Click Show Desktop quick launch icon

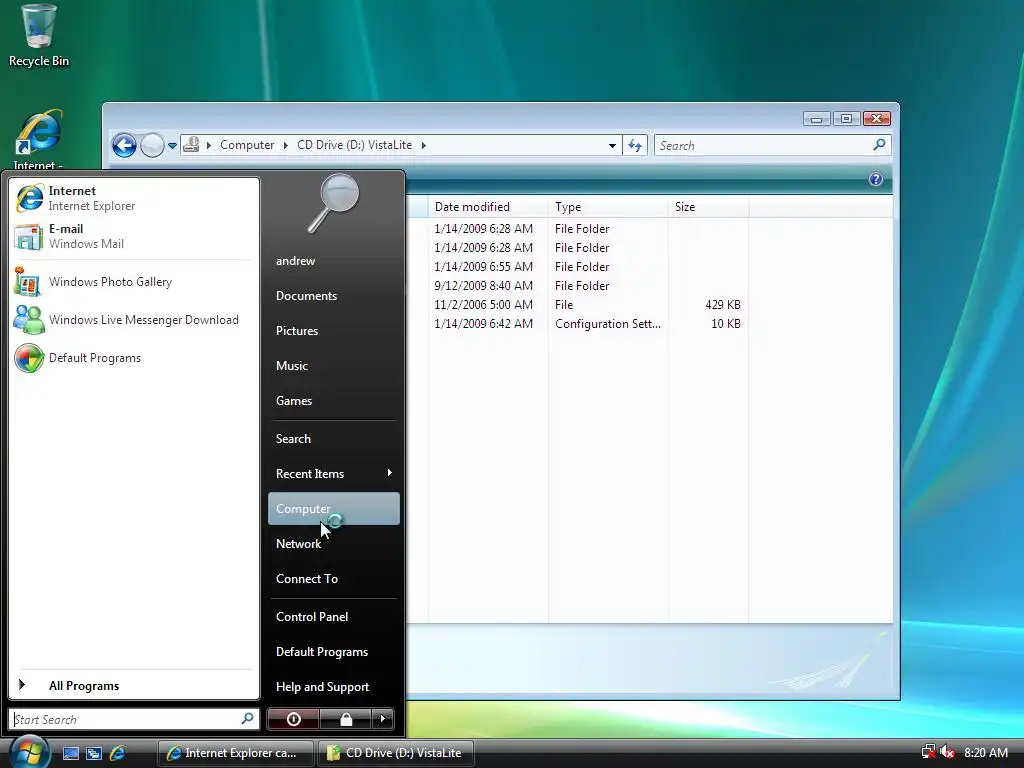(x=71, y=753)
